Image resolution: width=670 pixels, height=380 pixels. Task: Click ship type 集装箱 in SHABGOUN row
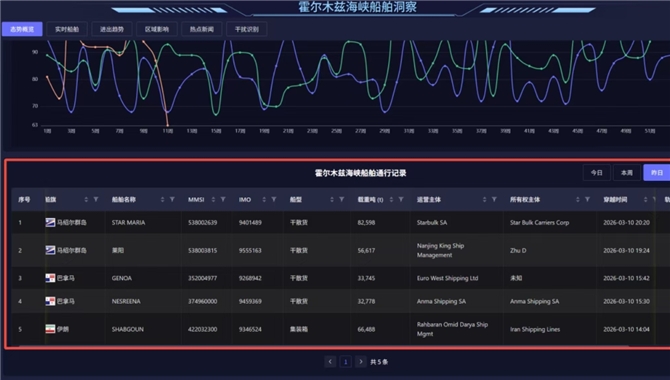(299, 329)
